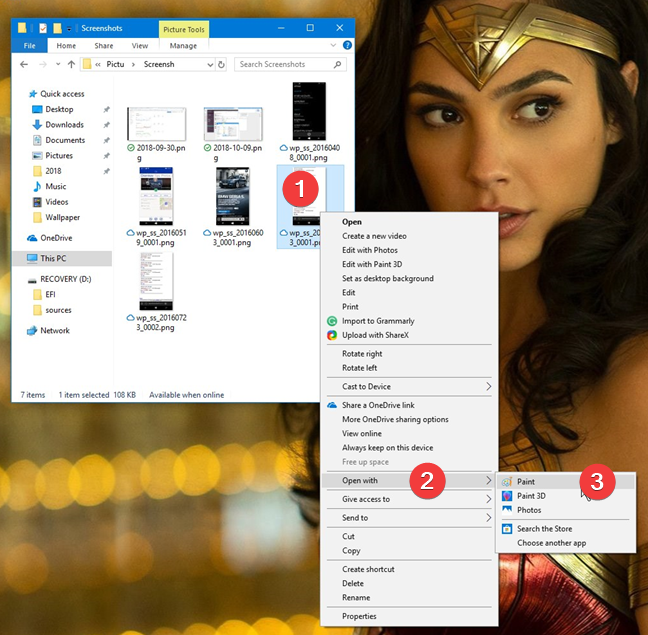Select Rotate right from context menu

362,354
